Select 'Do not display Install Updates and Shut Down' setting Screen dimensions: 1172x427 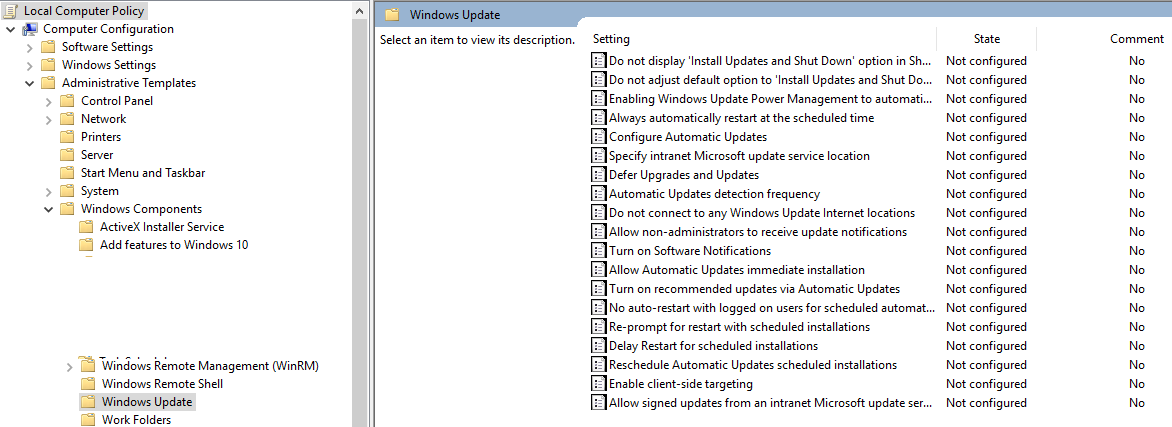(771, 61)
